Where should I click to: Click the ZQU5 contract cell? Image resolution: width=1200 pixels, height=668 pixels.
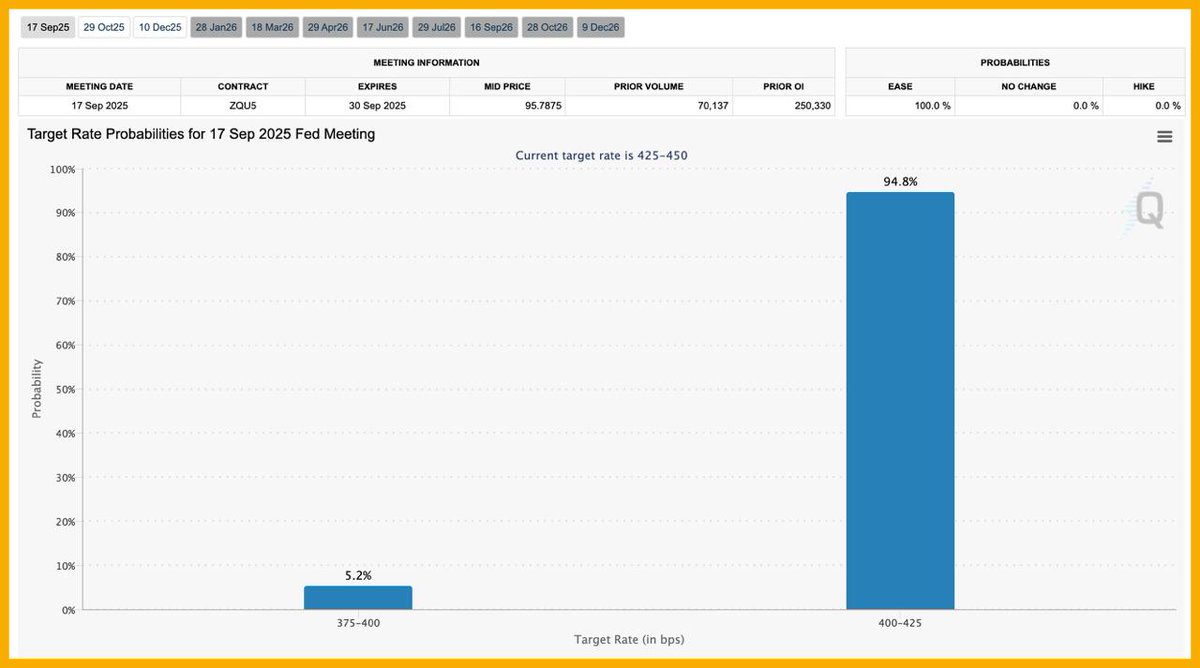pyautogui.click(x=242, y=105)
